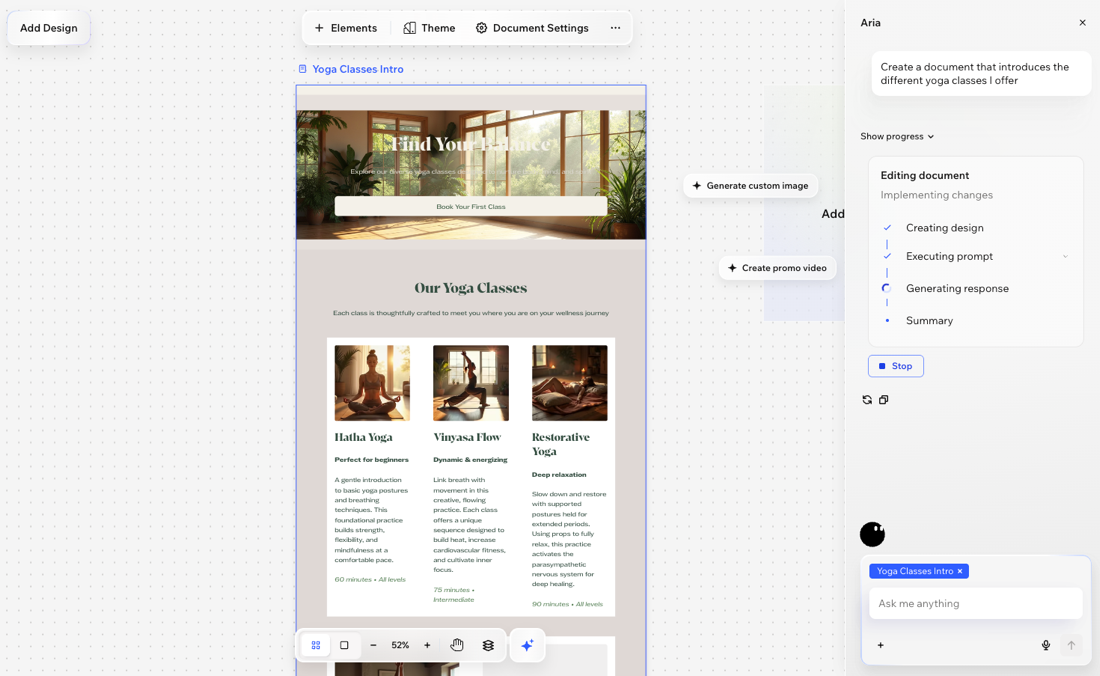Open the Elements menu

tap(346, 28)
